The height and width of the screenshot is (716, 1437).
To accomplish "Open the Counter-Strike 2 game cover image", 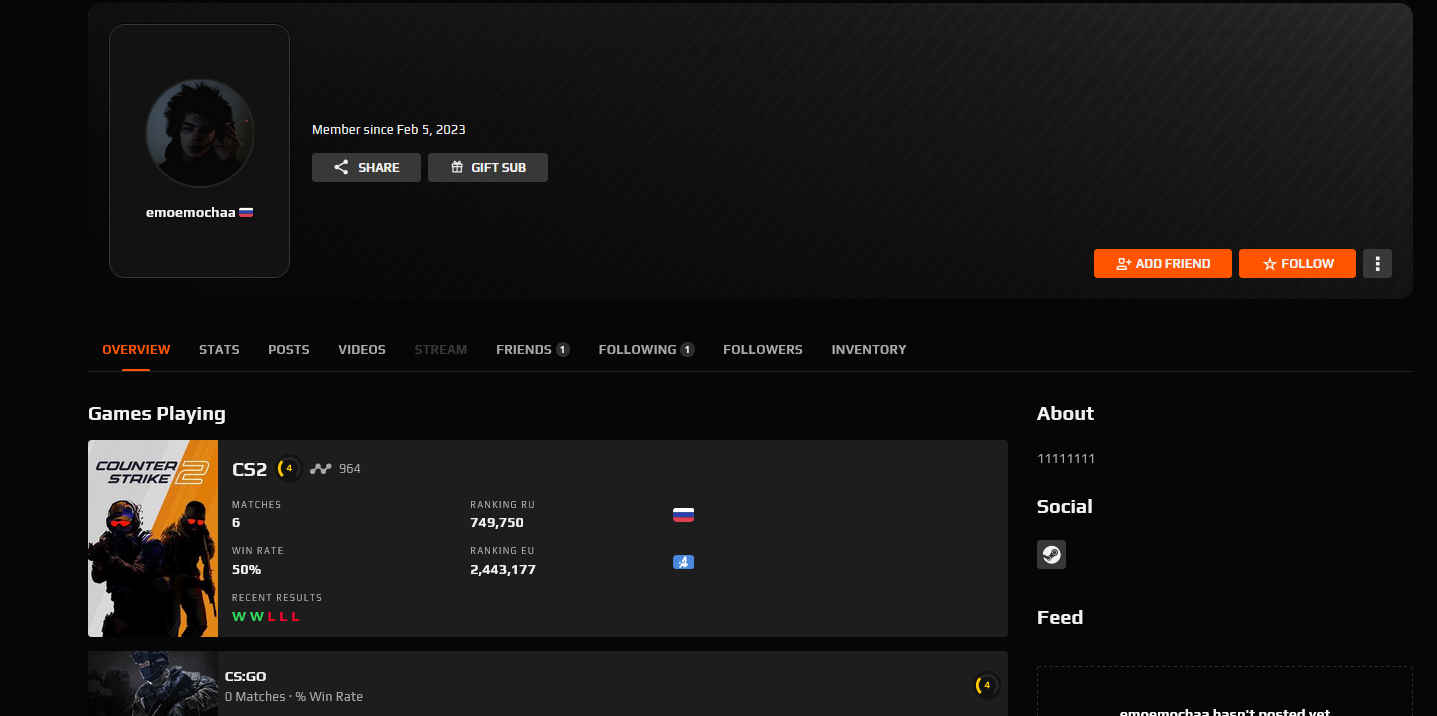I will (153, 538).
